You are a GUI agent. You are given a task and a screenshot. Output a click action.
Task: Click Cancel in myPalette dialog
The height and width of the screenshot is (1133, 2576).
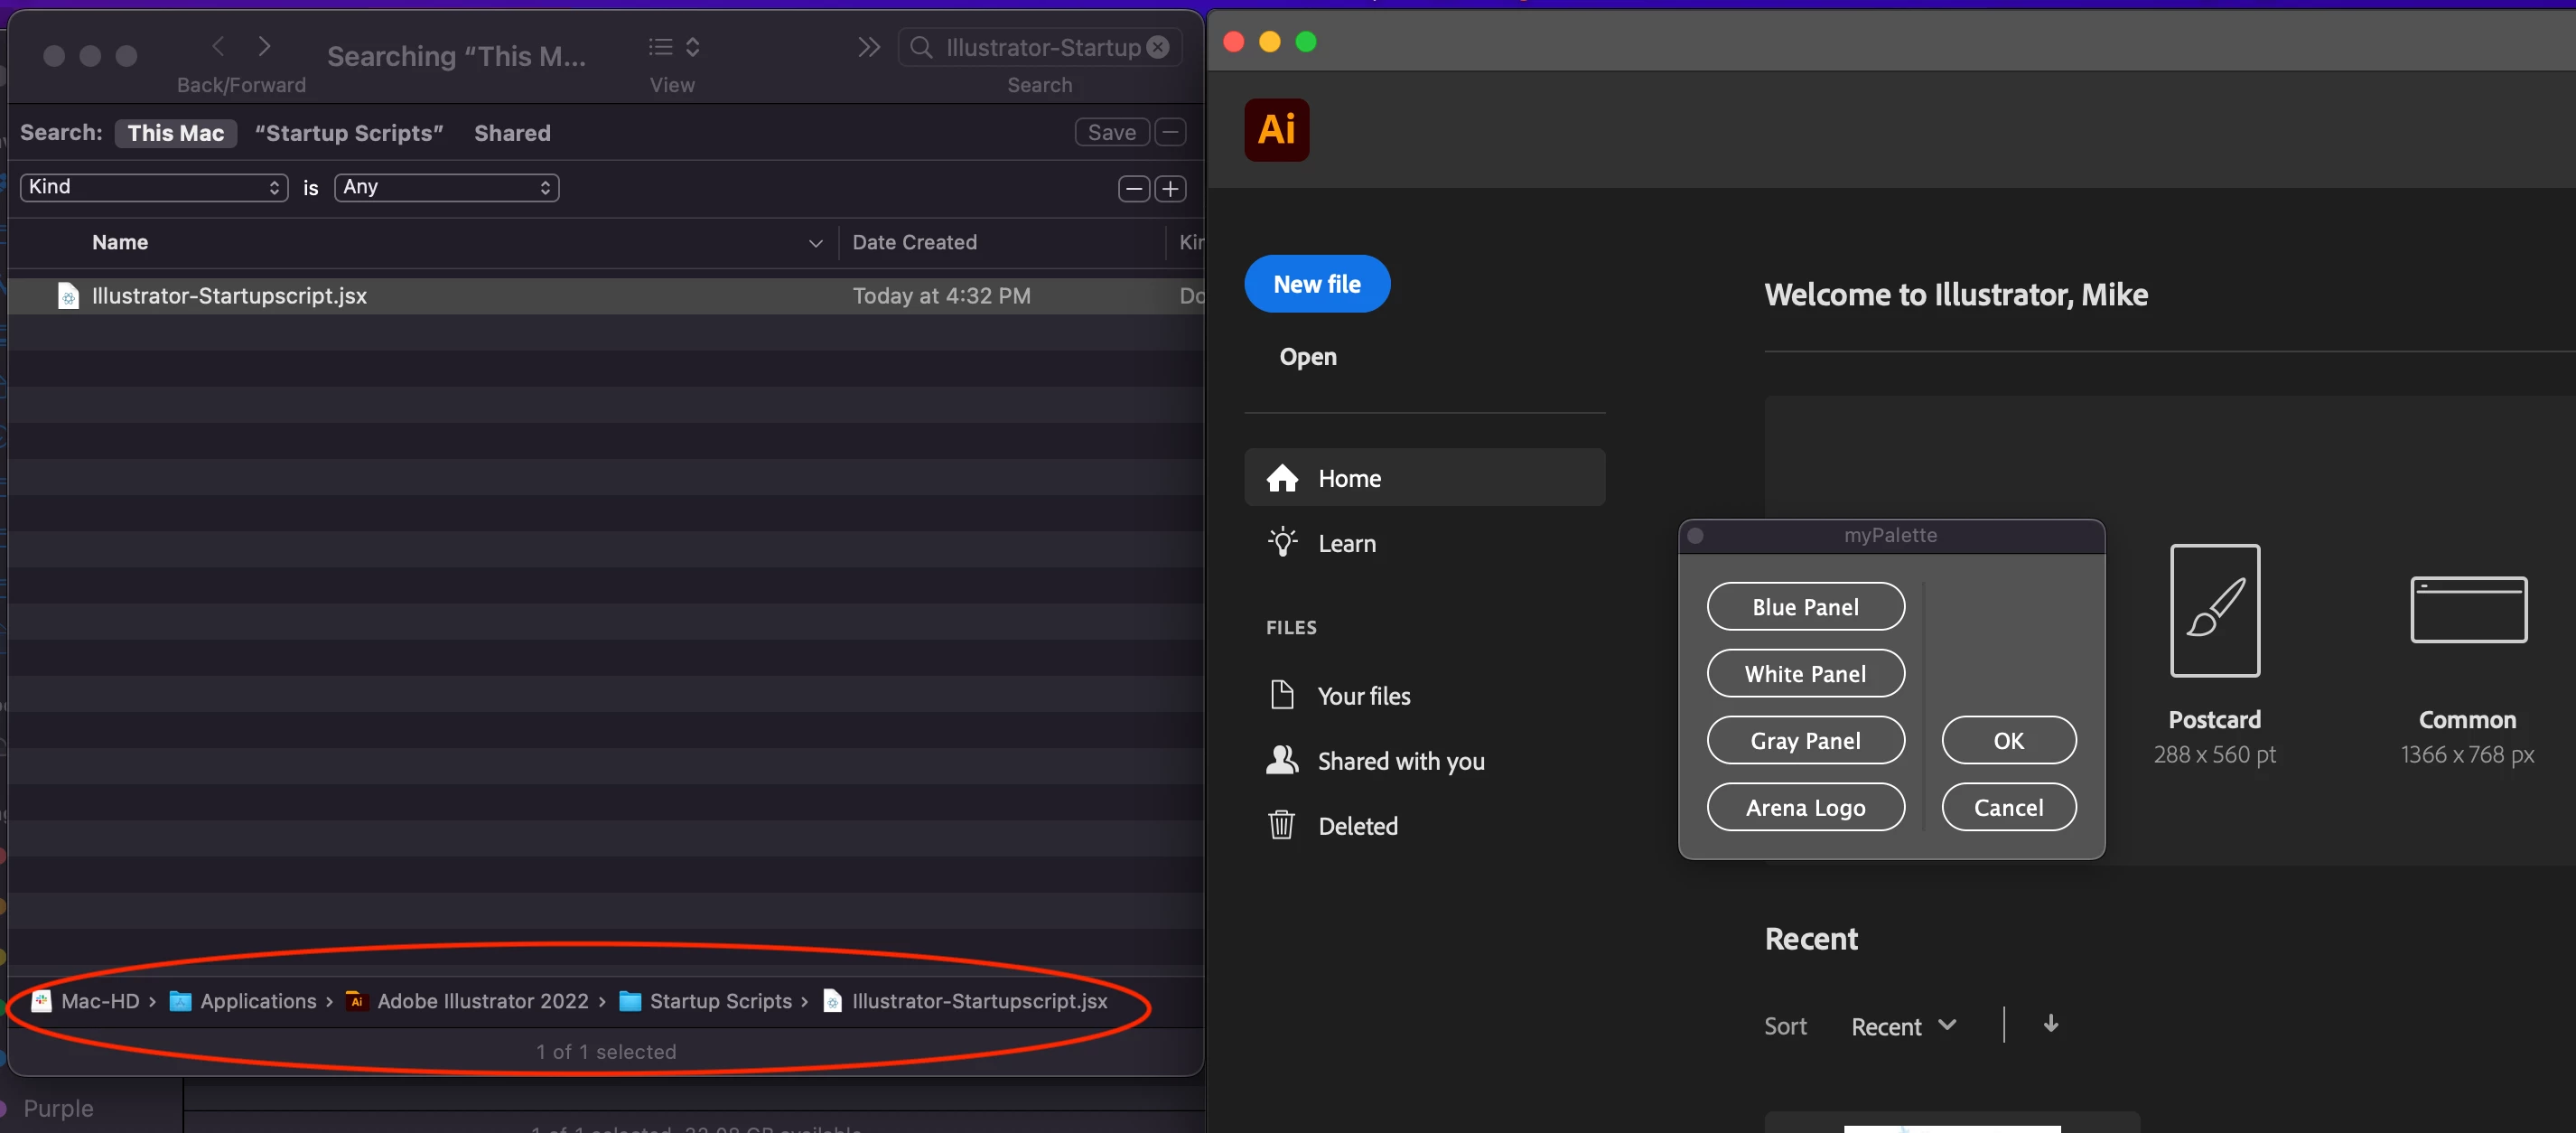(x=2008, y=807)
